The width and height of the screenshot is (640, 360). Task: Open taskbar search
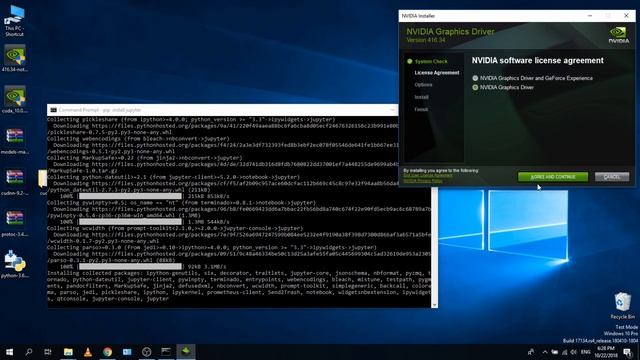click(x=29, y=352)
